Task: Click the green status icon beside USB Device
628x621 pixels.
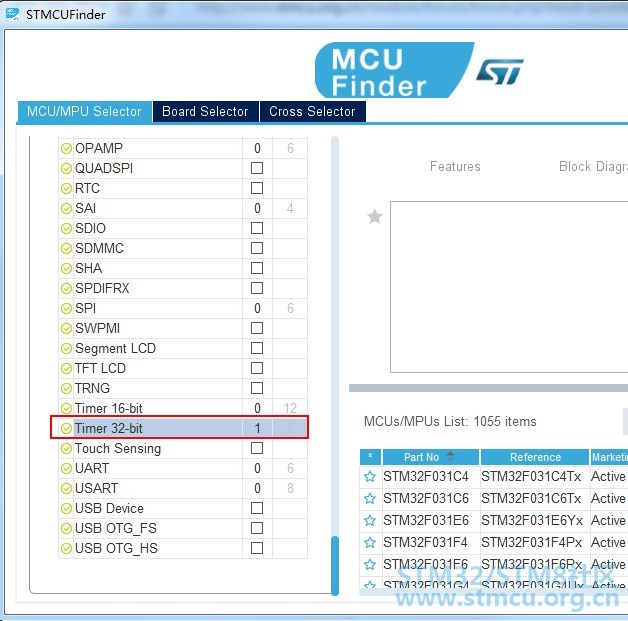Action: tap(66, 508)
